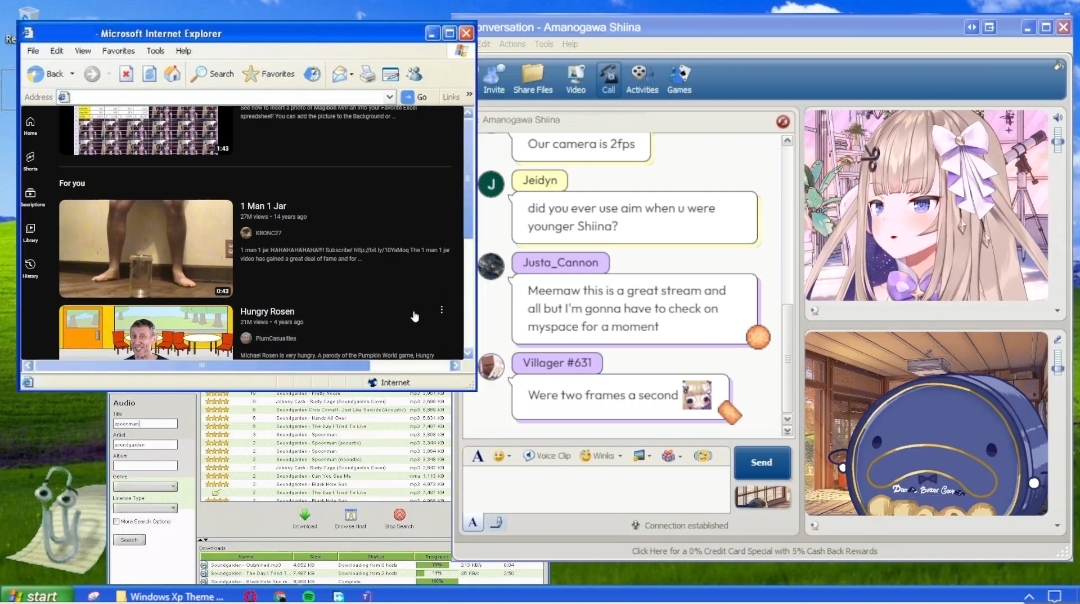Click the block contact icon beside Amanogawa Shiina
This screenshot has height=604, width=1080.
(782, 121)
